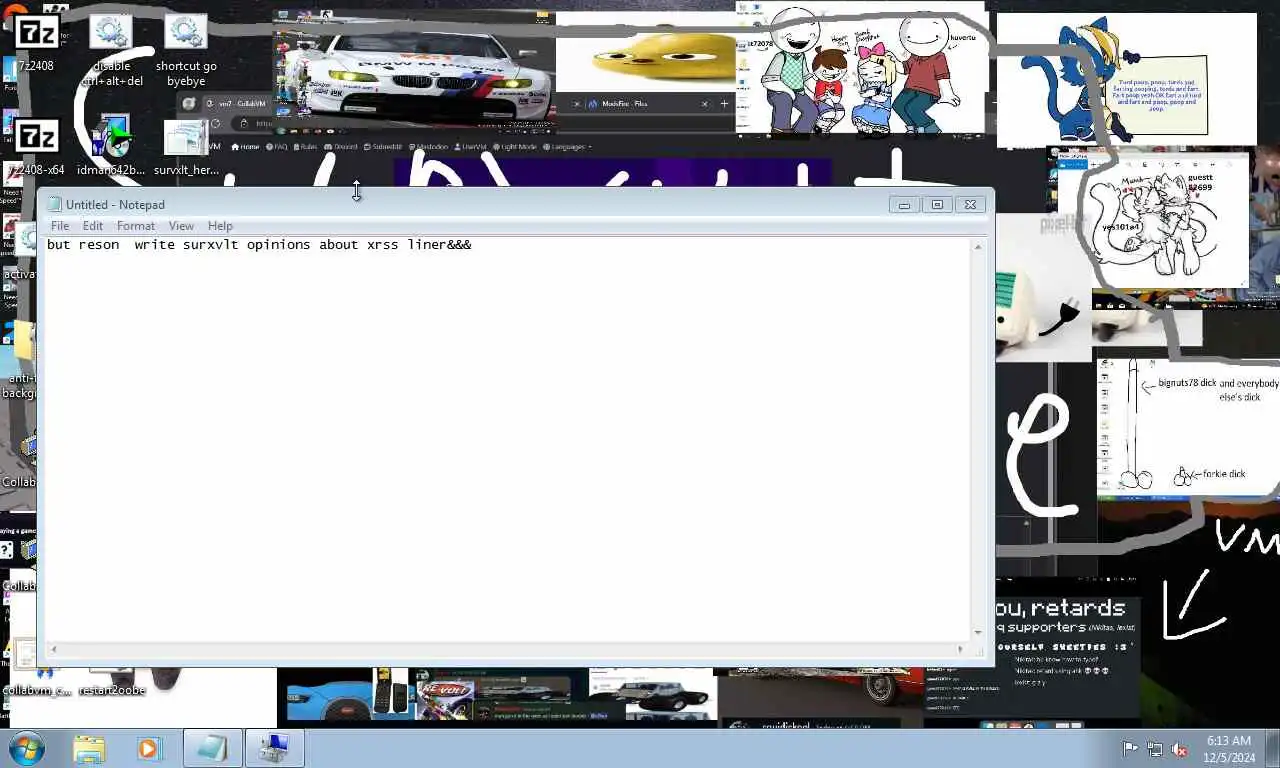Click the Notepad title bar icon
This screenshot has width=1280, height=768.
pos(54,205)
